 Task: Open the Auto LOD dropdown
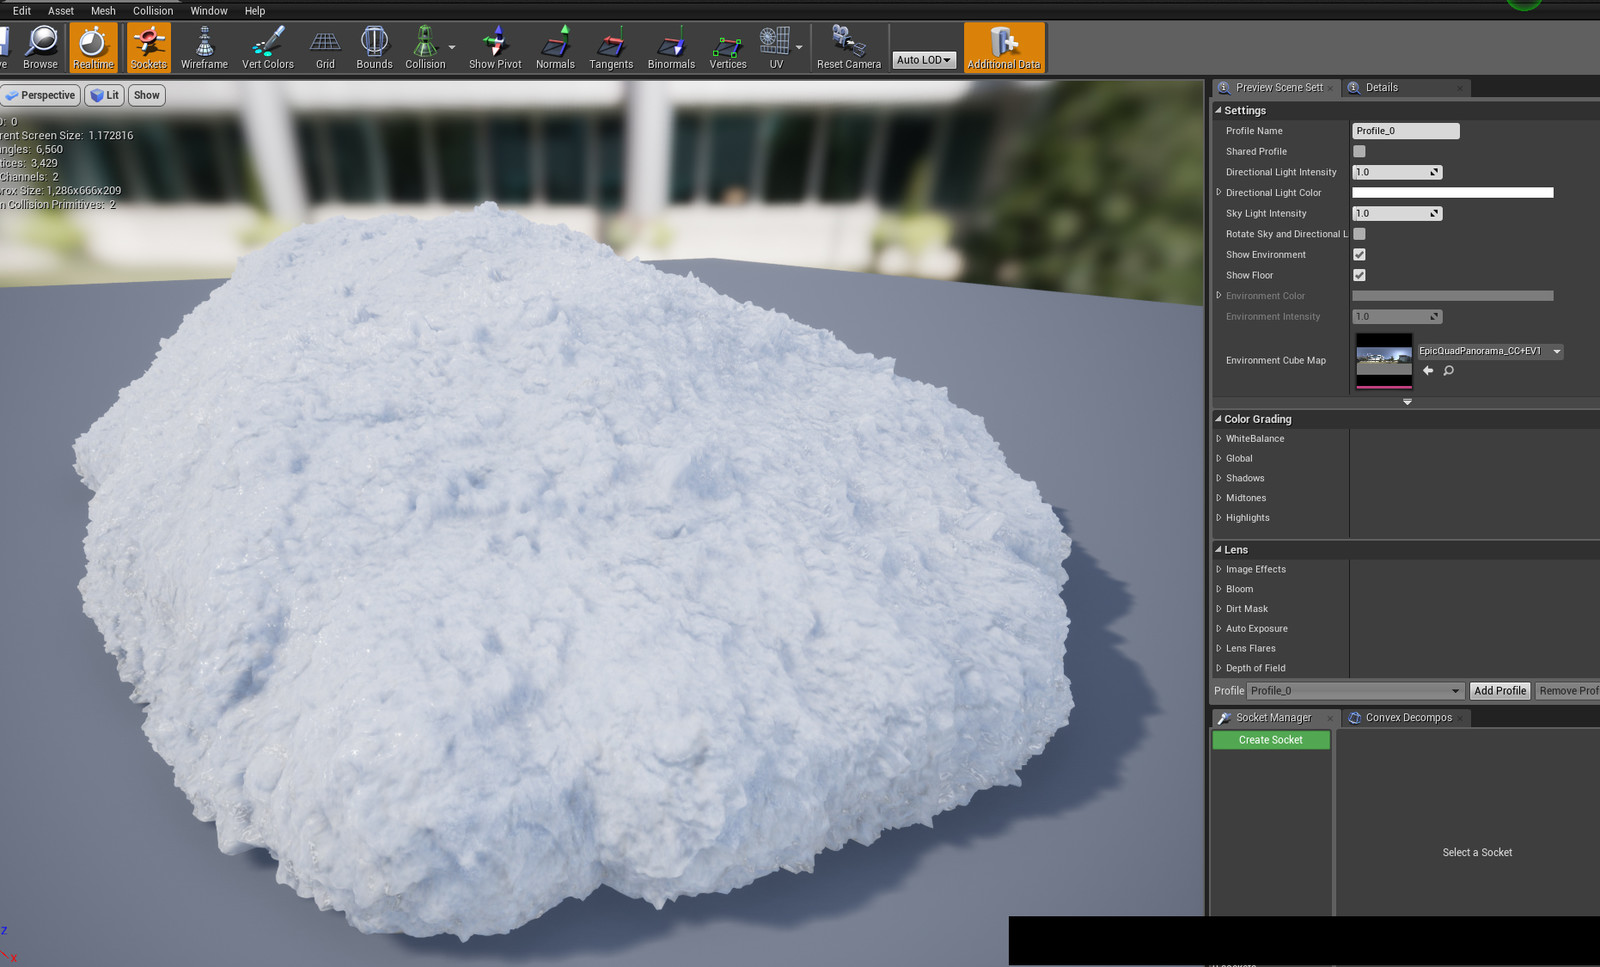coord(923,60)
